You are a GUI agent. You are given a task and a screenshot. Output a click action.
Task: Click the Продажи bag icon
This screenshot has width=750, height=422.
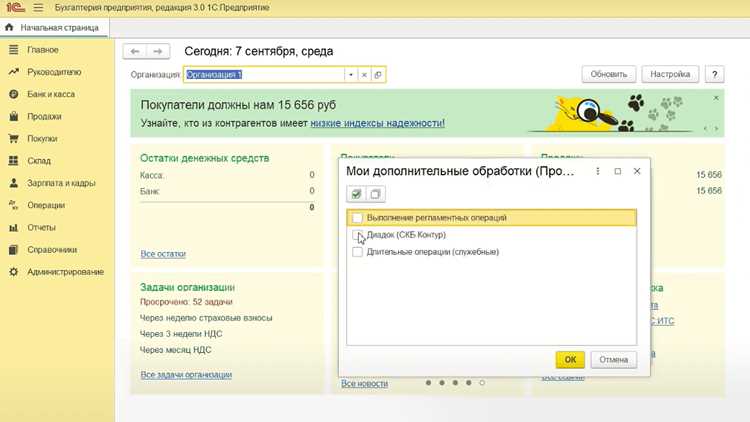(x=13, y=116)
